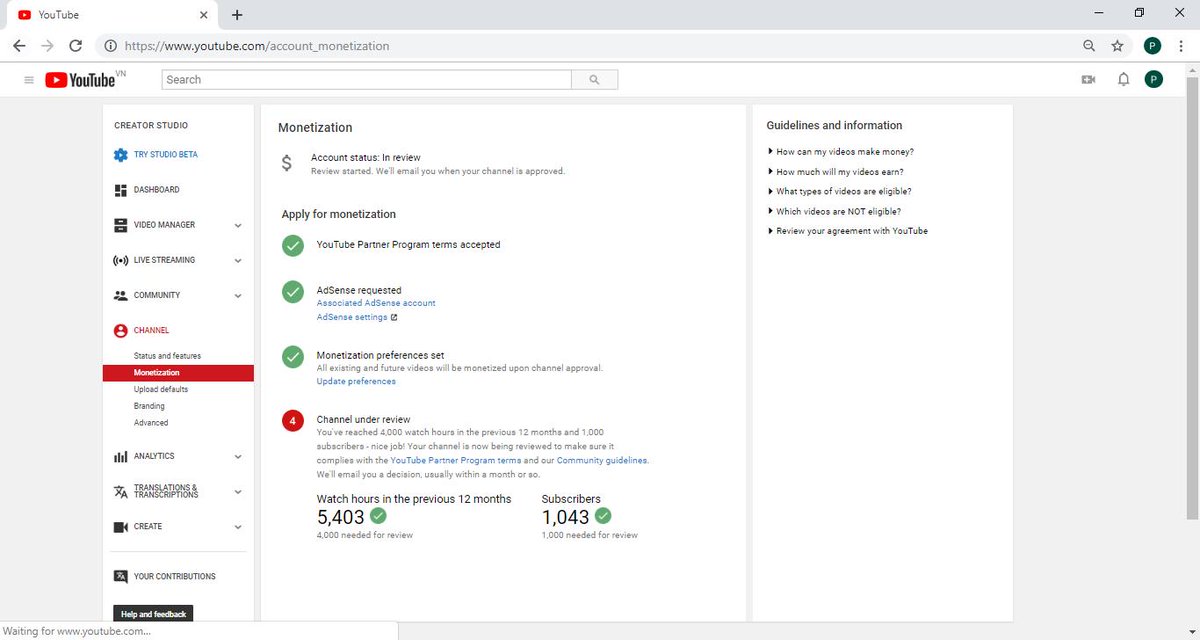
Task: Click the Analytics bar chart icon
Action: [x=121, y=456]
